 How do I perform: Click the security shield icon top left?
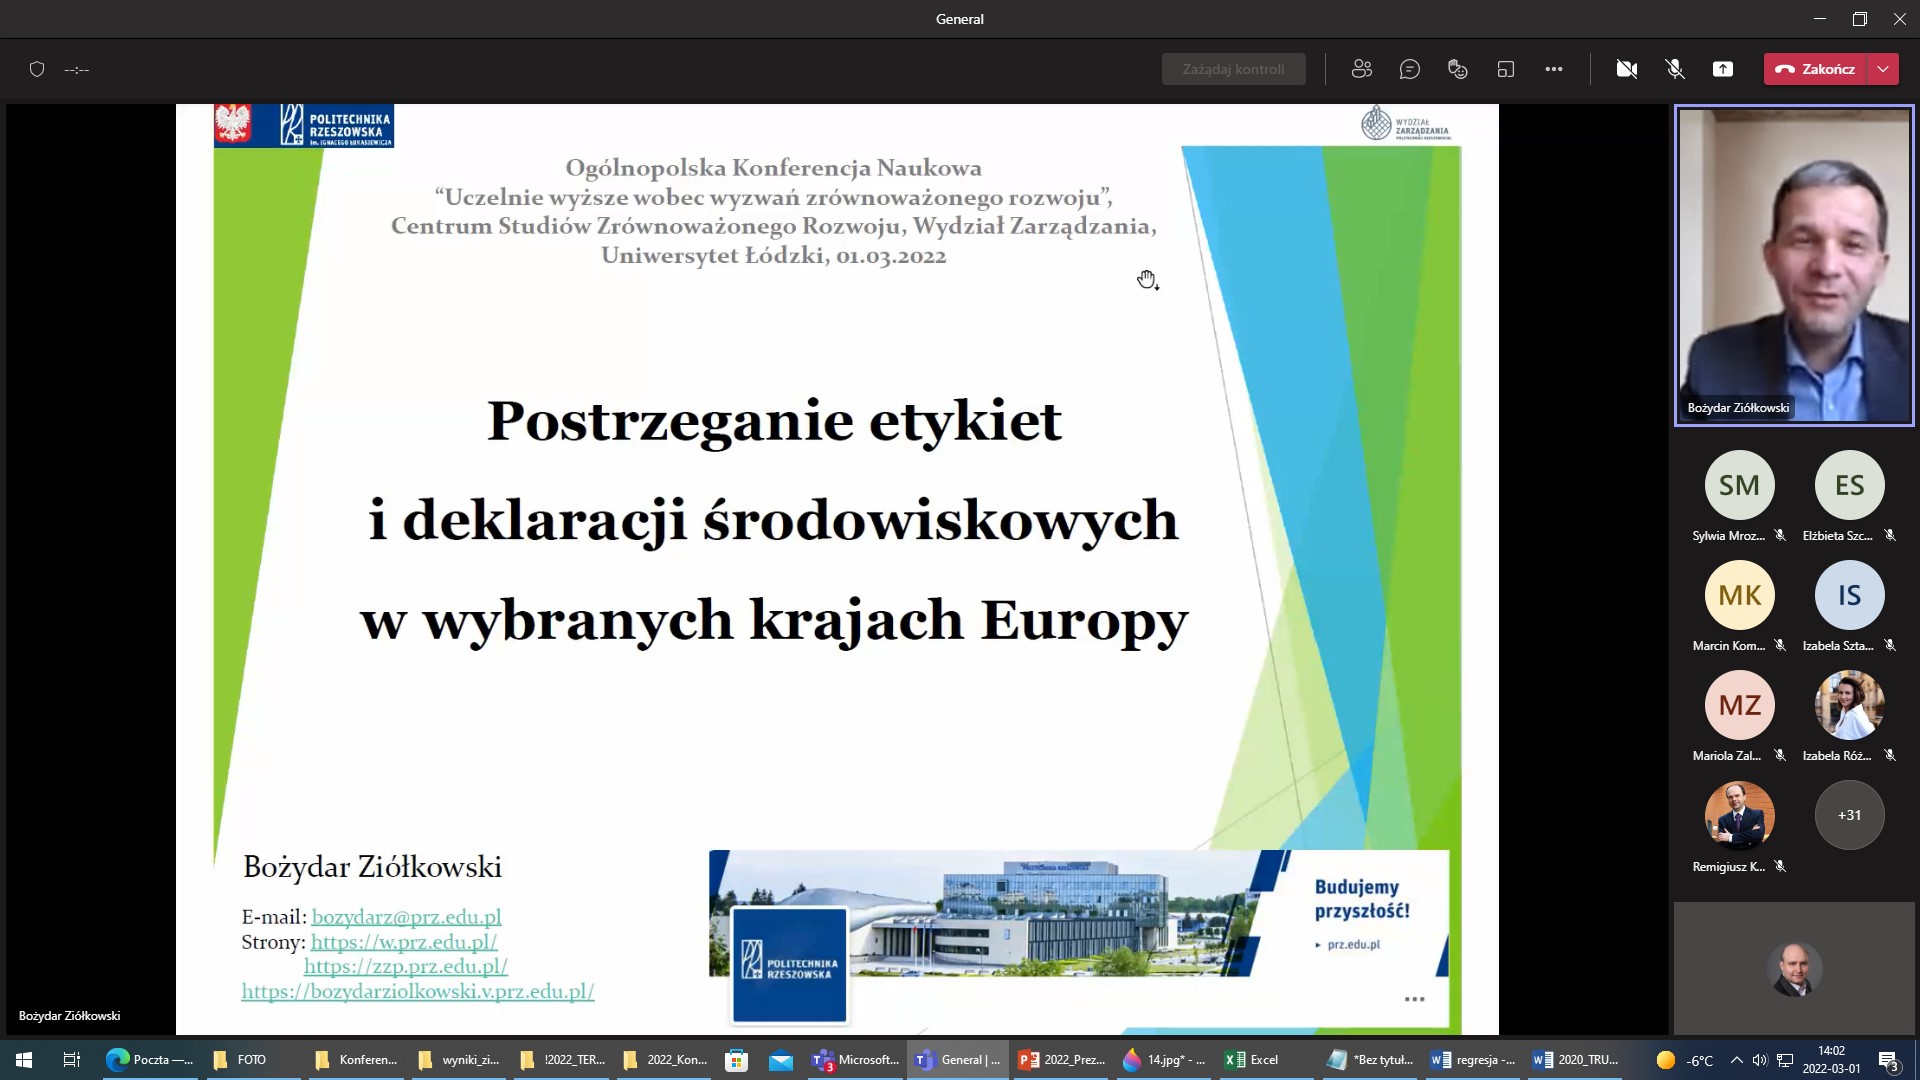[38, 69]
